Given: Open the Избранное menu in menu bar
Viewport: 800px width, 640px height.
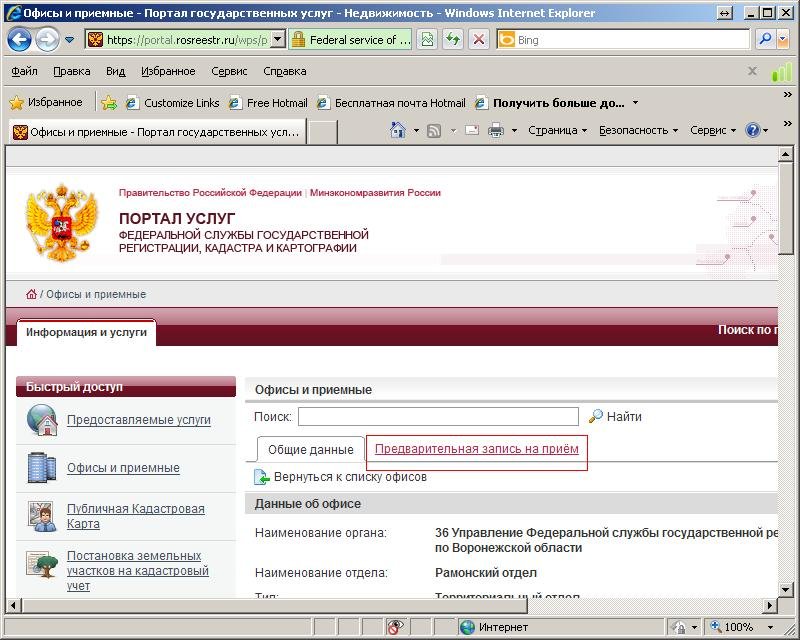Looking at the screenshot, I should [167, 72].
